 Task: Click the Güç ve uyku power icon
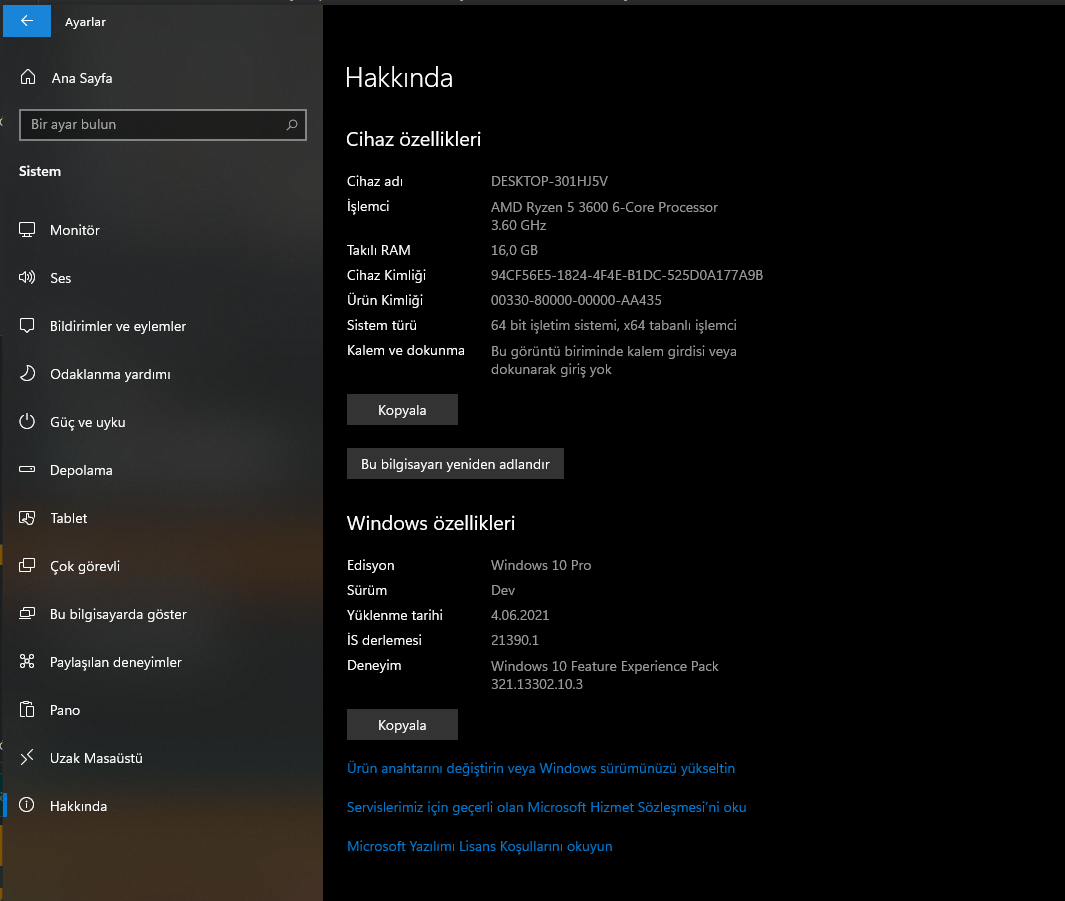pos(27,422)
